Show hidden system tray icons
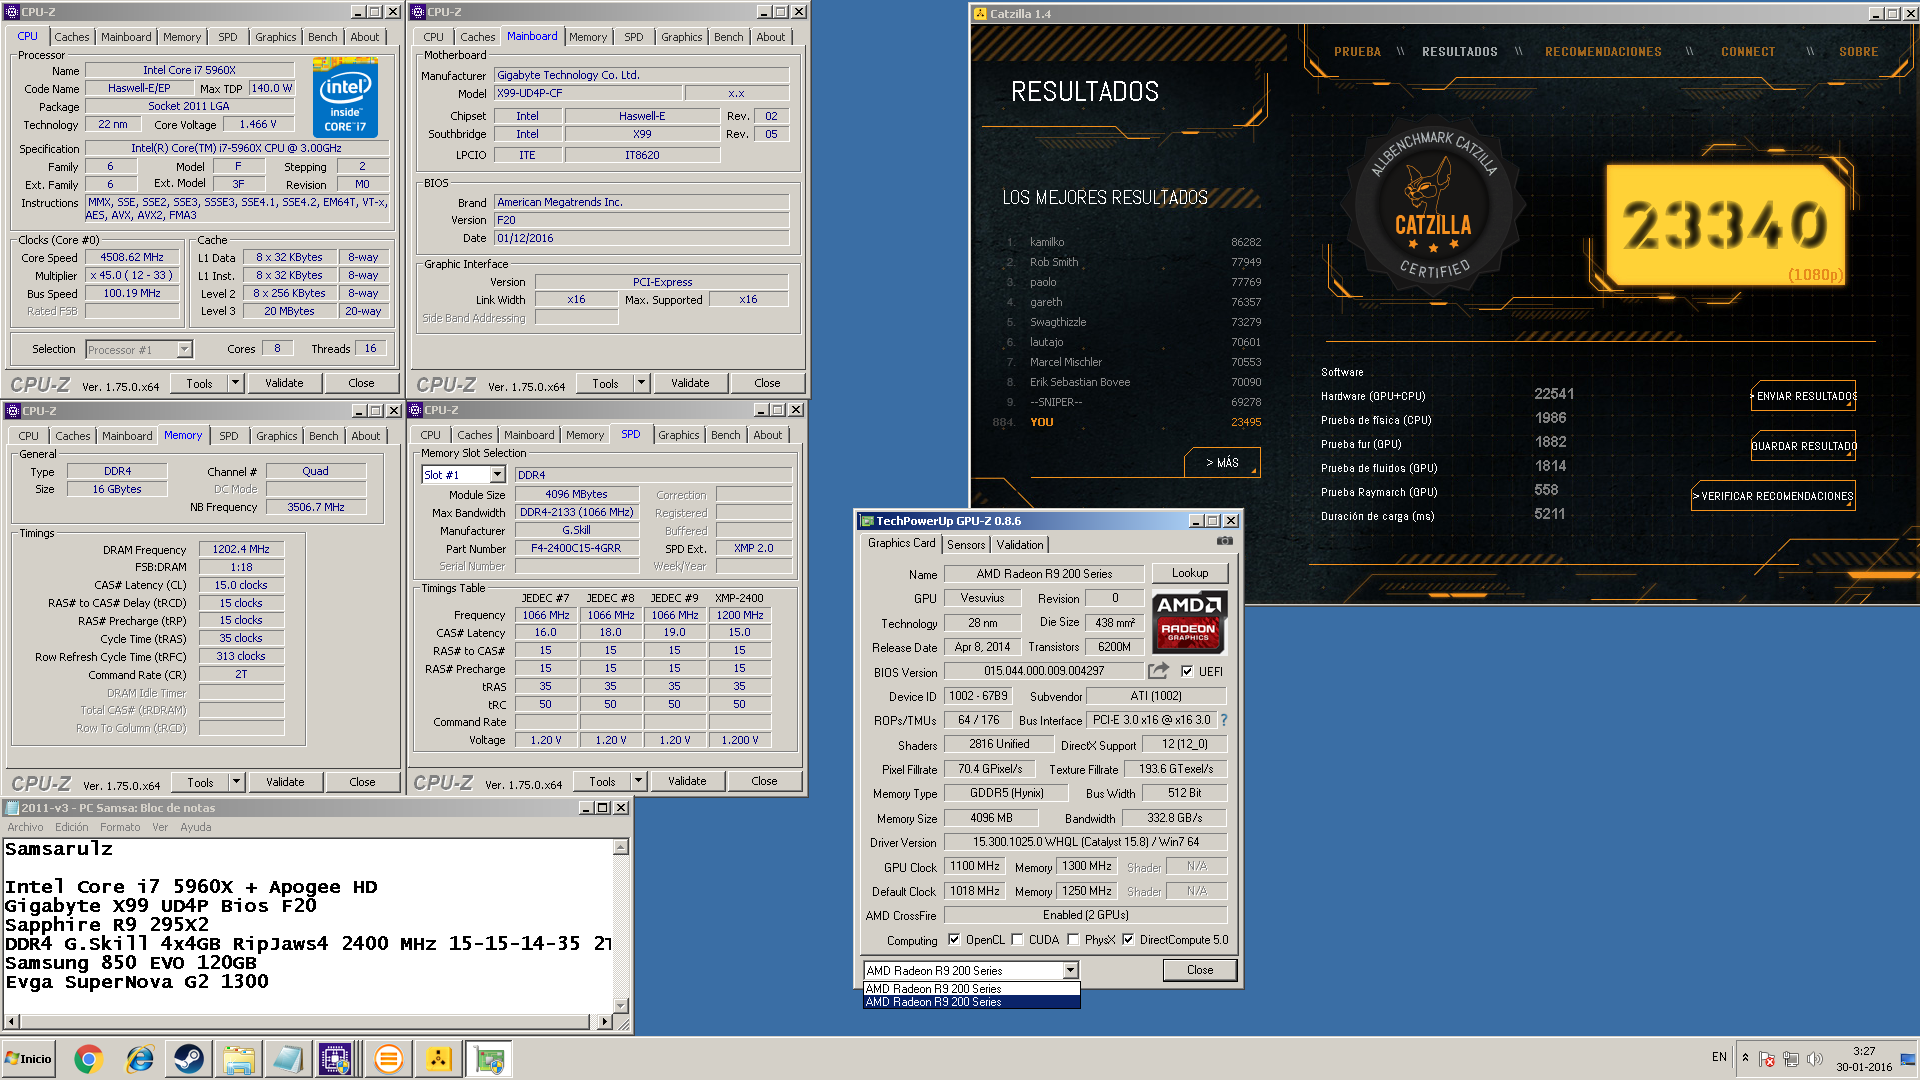Image resolution: width=1920 pixels, height=1080 pixels. (1745, 1058)
